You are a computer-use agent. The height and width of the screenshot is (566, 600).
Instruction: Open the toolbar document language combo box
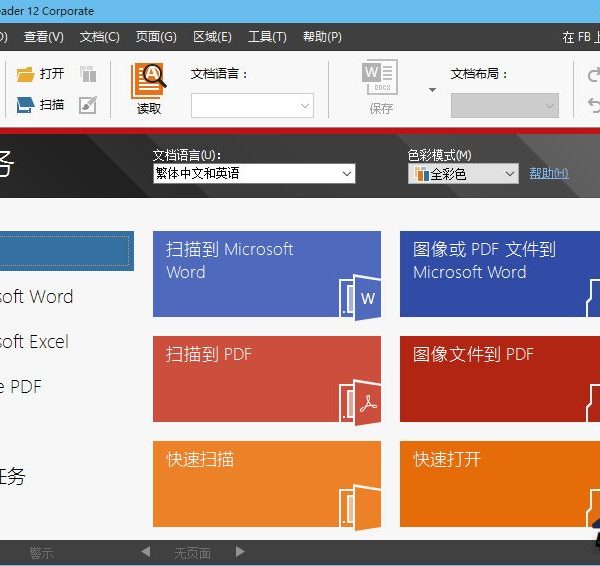pos(252,106)
